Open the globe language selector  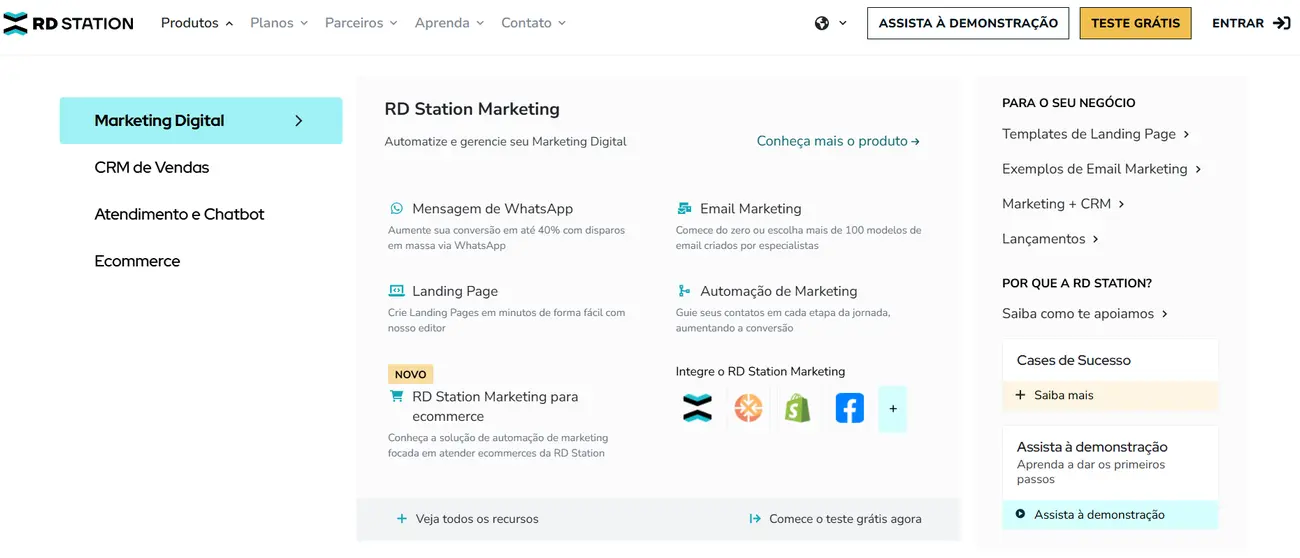(x=822, y=23)
